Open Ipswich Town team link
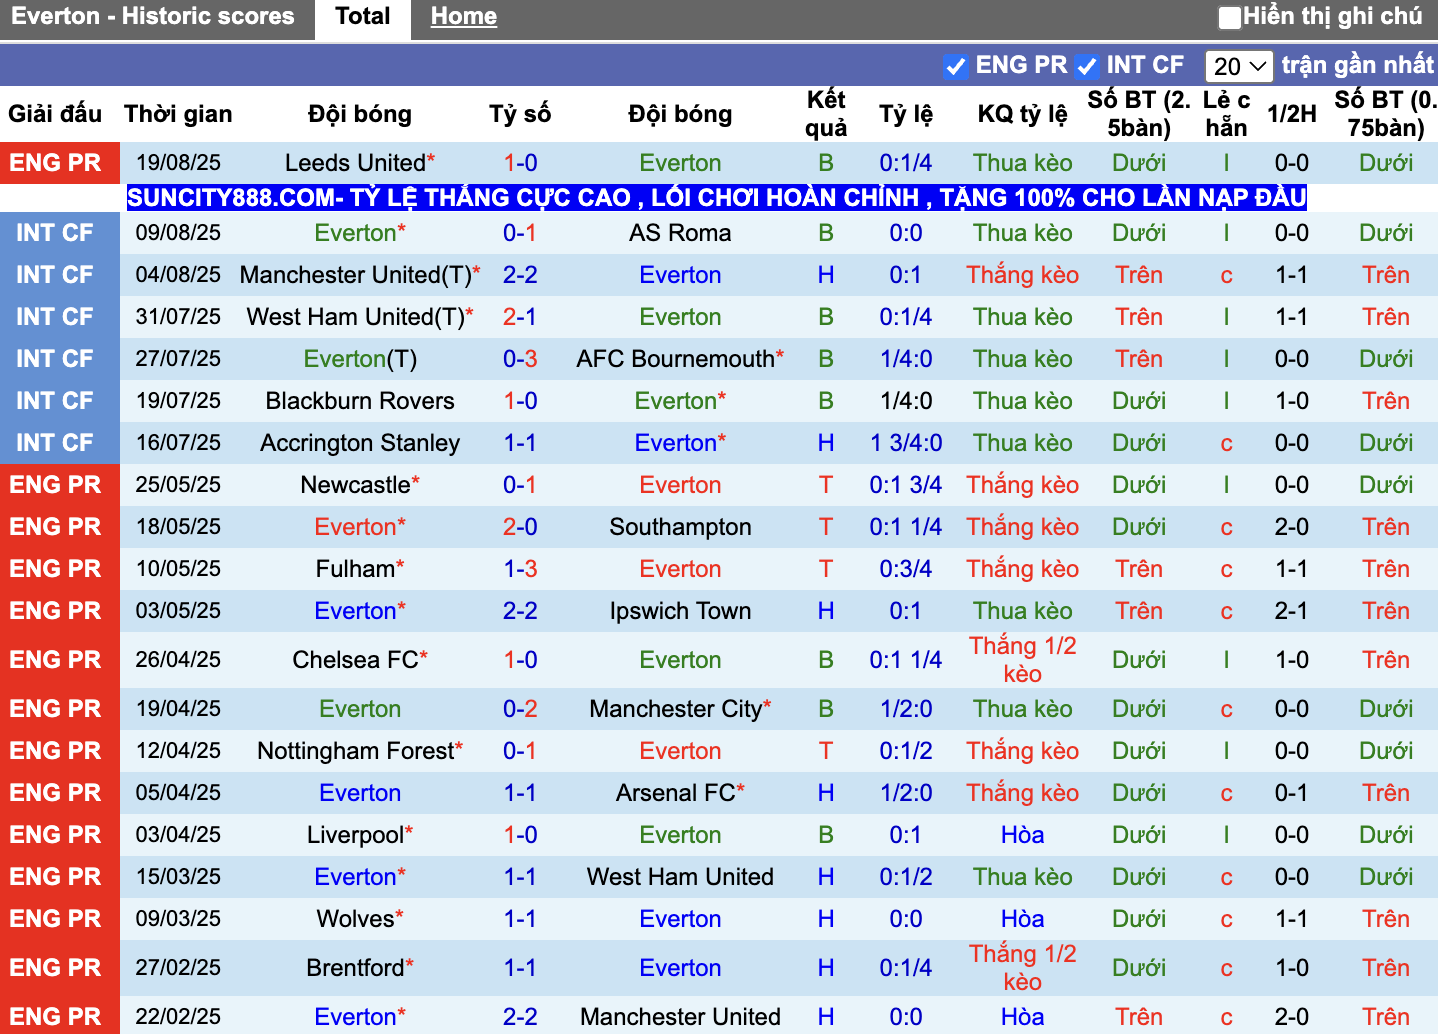Image resolution: width=1438 pixels, height=1034 pixels. point(680,611)
